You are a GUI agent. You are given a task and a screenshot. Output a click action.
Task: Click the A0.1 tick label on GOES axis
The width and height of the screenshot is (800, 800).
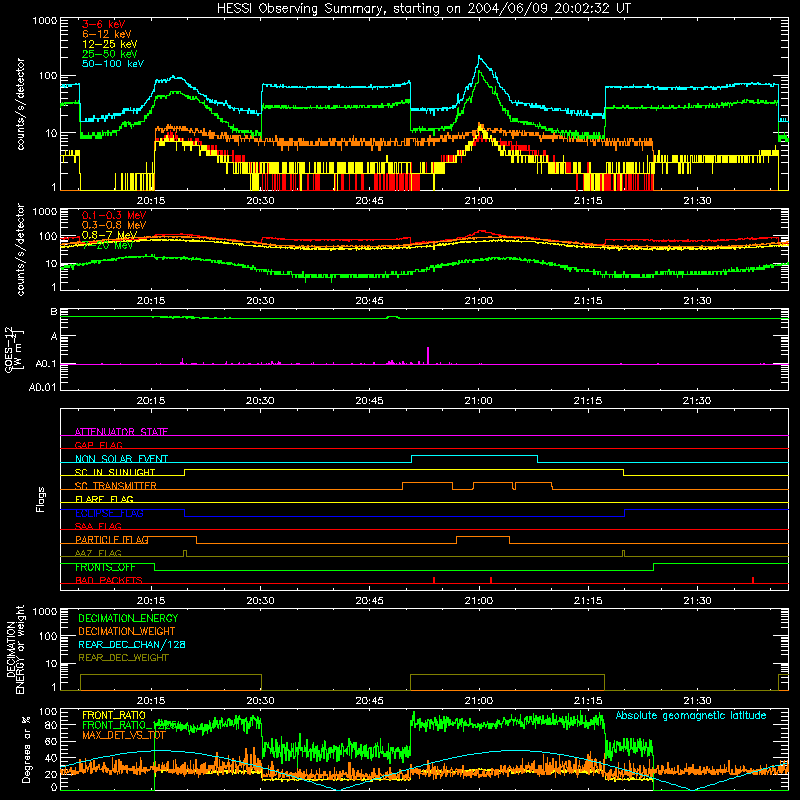pyautogui.click(x=45, y=364)
